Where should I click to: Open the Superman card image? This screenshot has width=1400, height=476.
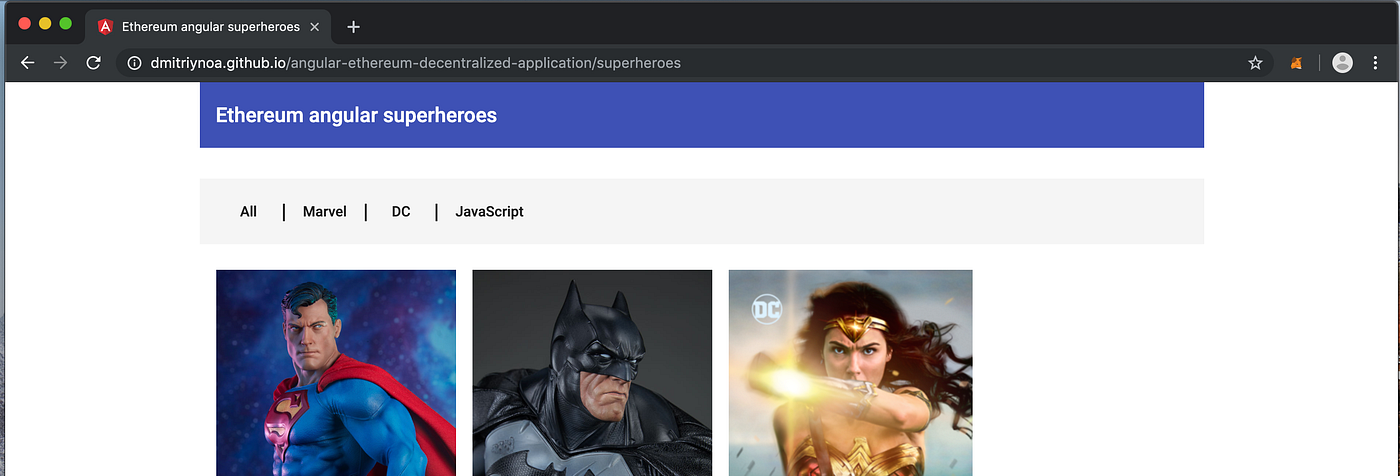336,373
